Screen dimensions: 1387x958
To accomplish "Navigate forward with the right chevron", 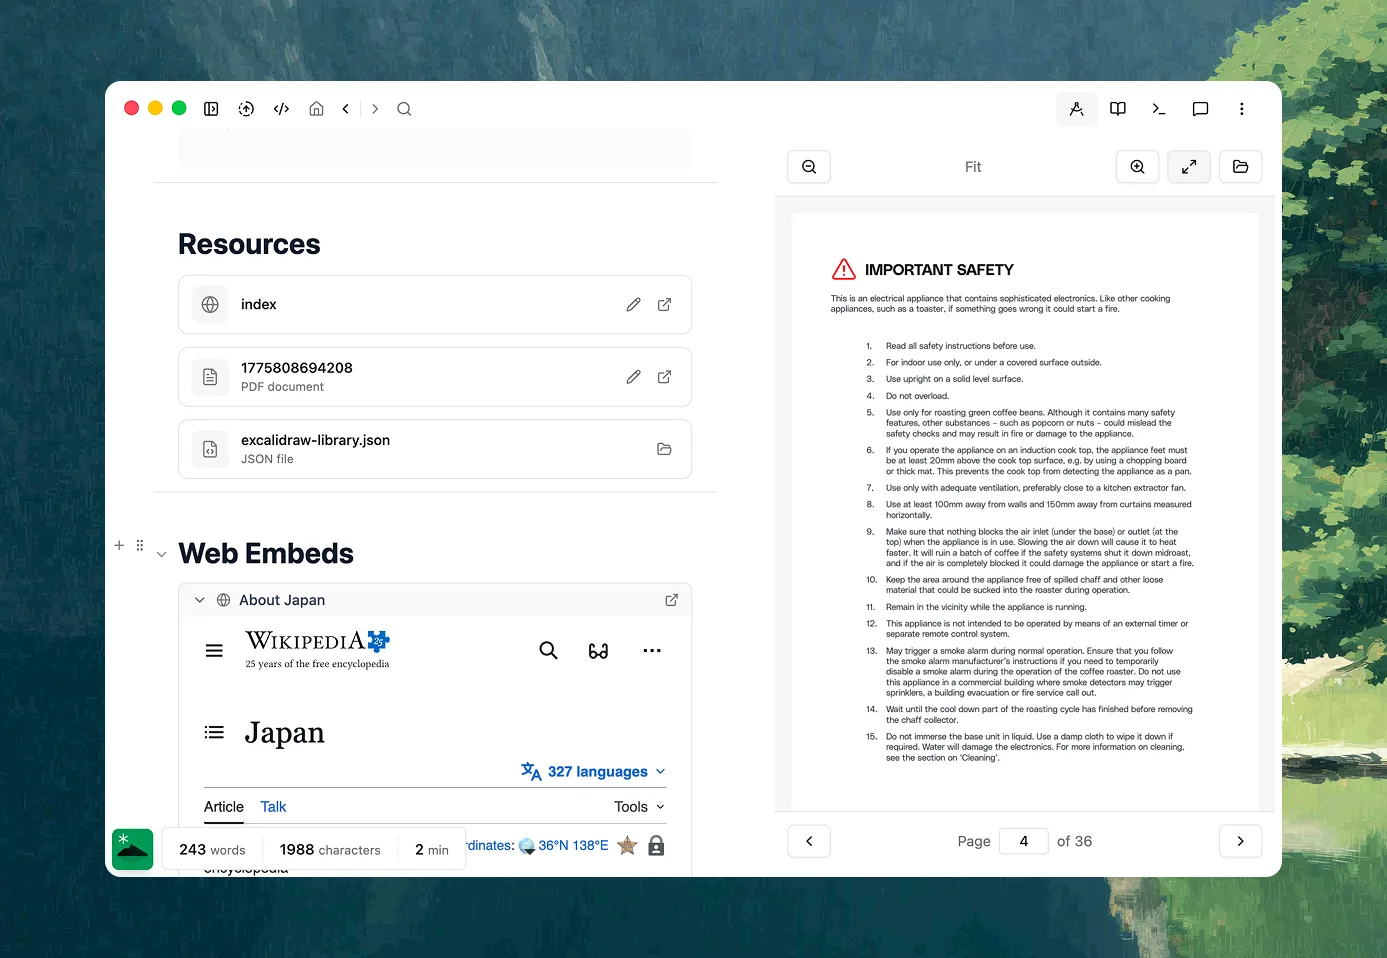I will pyautogui.click(x=375, y=109).
